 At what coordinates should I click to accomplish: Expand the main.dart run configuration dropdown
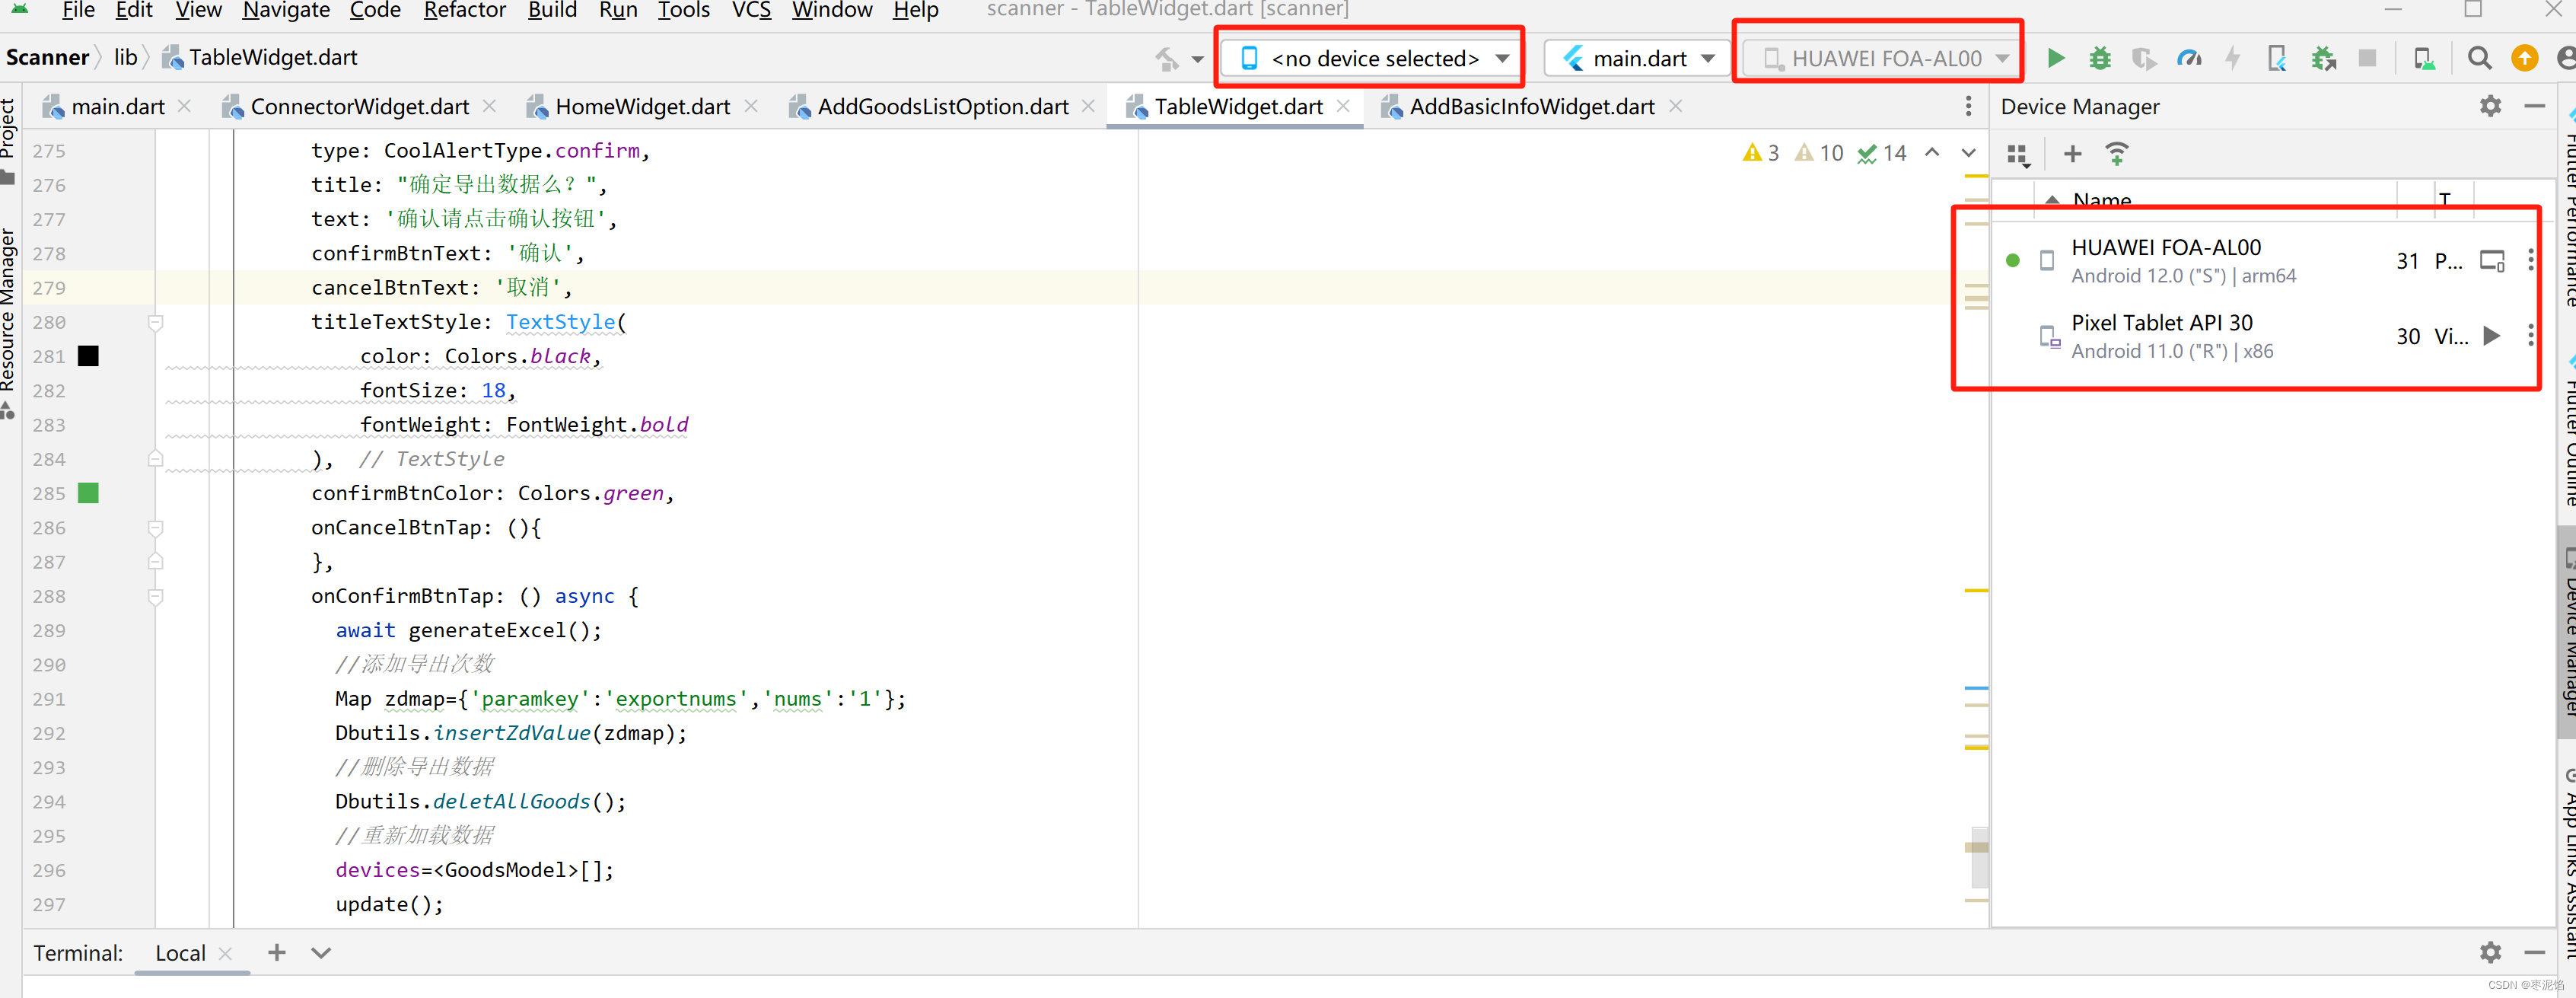coord(1641,58)
